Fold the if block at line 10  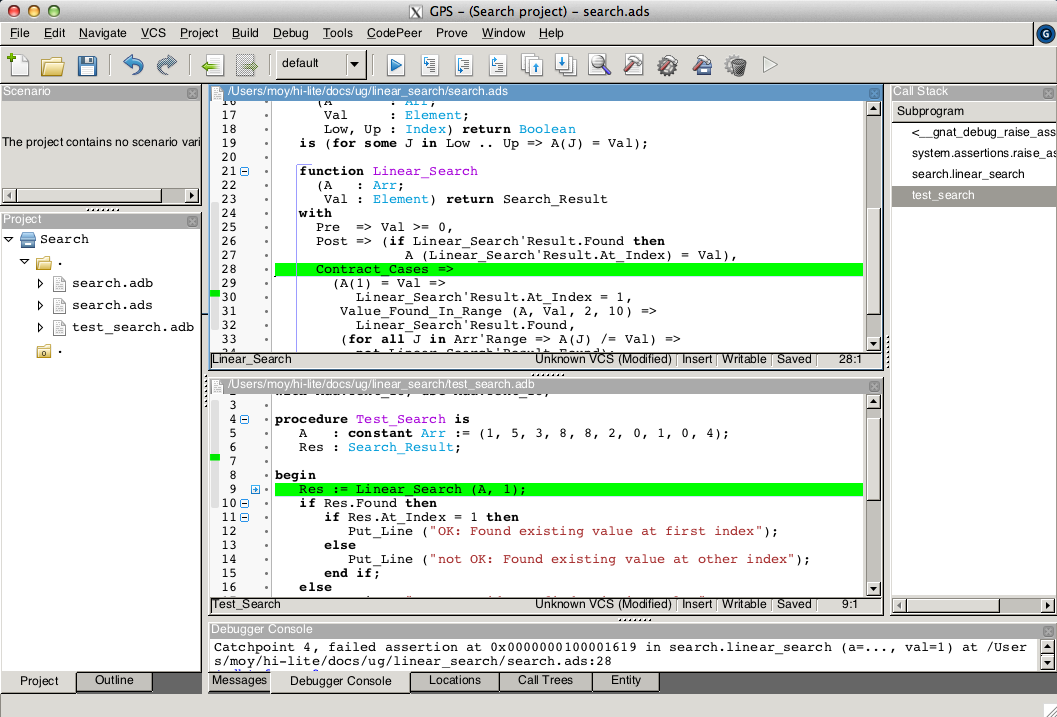point(245,503)
